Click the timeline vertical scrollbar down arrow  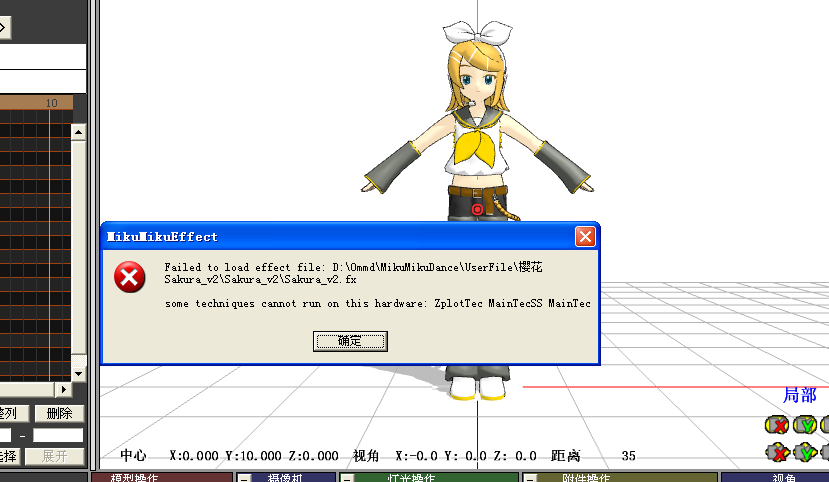pyautogui.click(x=78, y=374)
